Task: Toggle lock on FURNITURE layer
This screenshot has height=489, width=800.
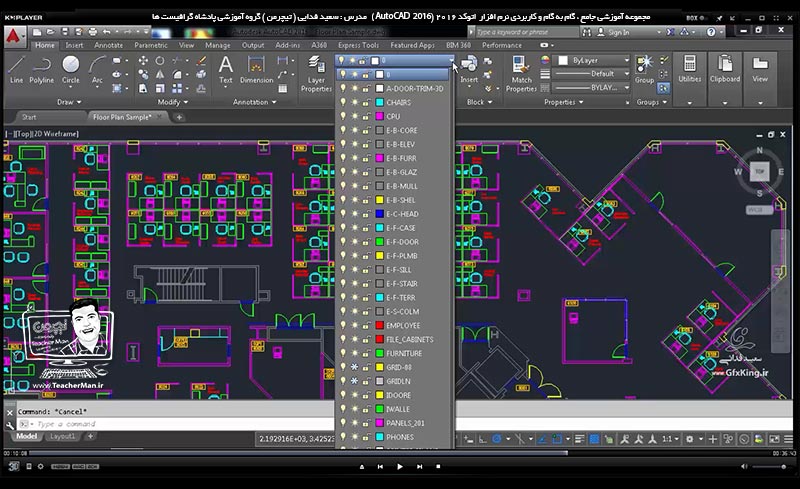Action: [366, 353]
